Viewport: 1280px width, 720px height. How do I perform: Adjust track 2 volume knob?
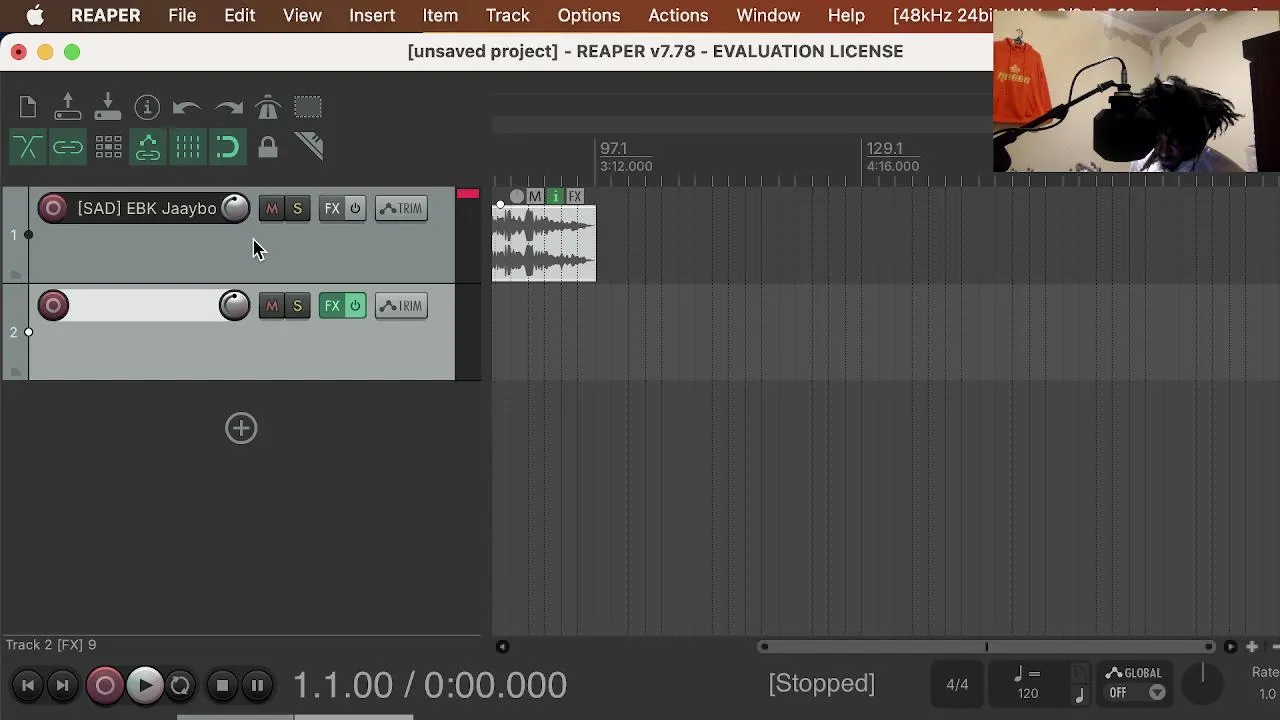point(235,305)
